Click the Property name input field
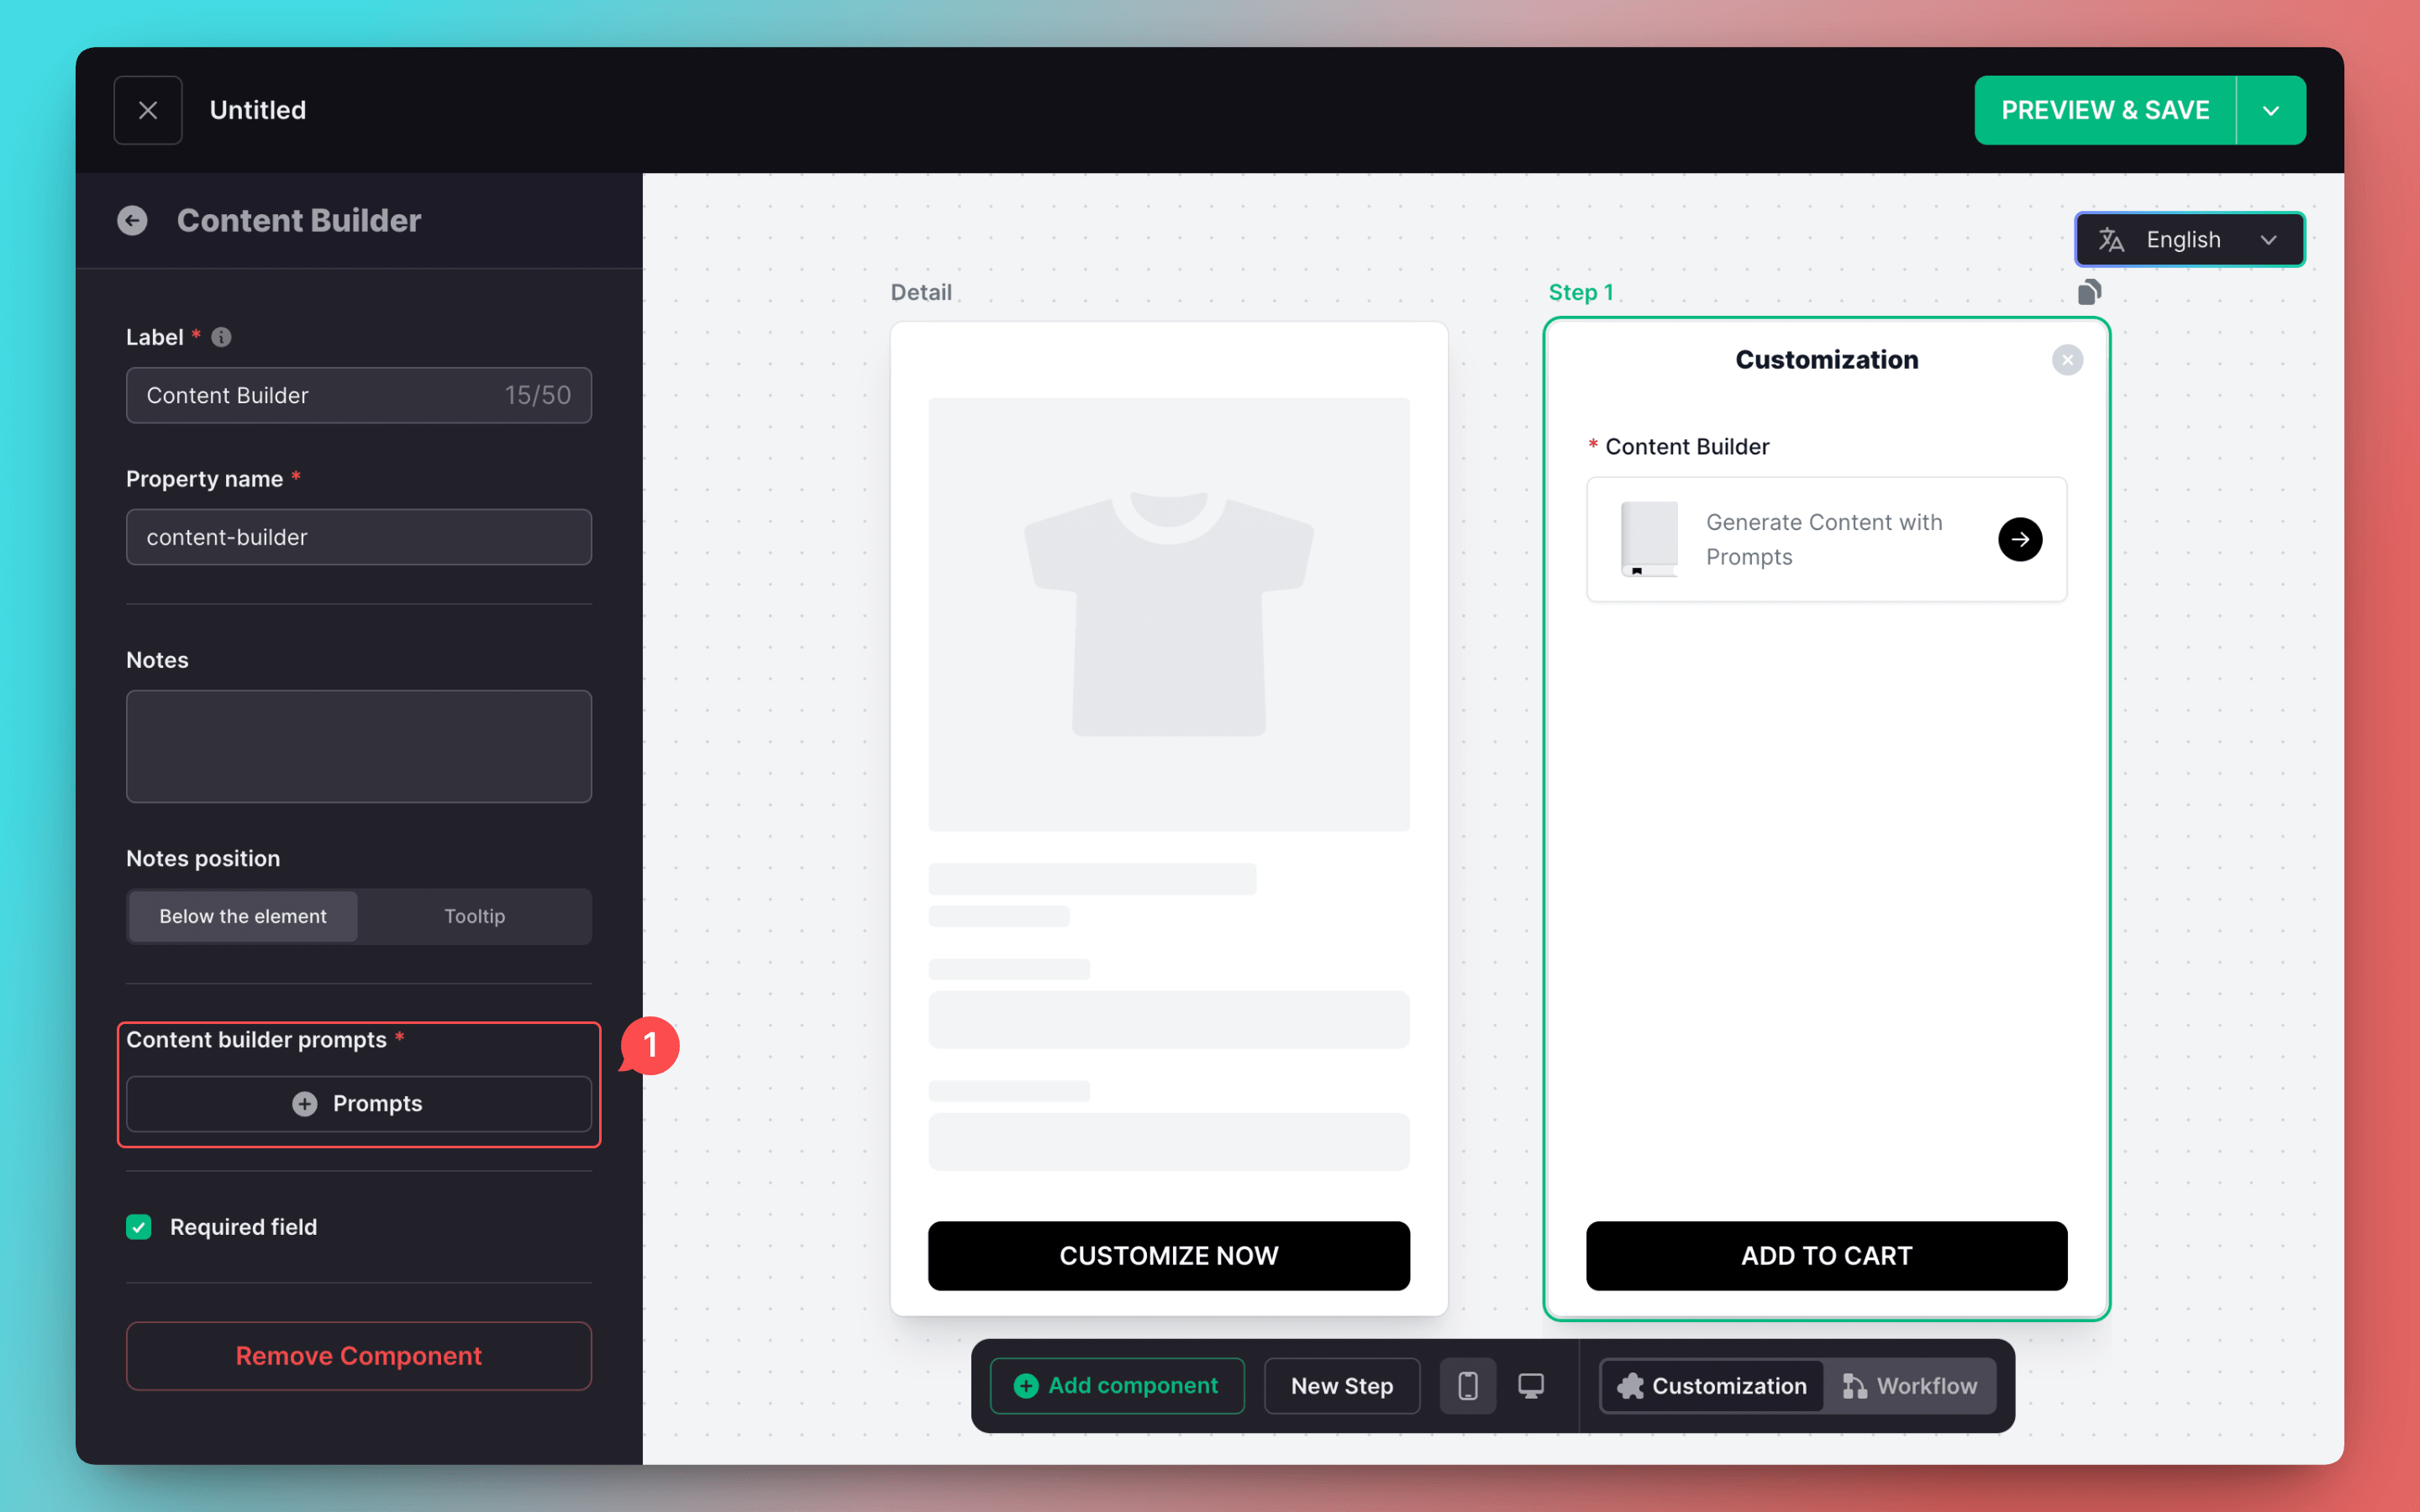Viewport: 2420px width, 1512px height. coord(359,537)
